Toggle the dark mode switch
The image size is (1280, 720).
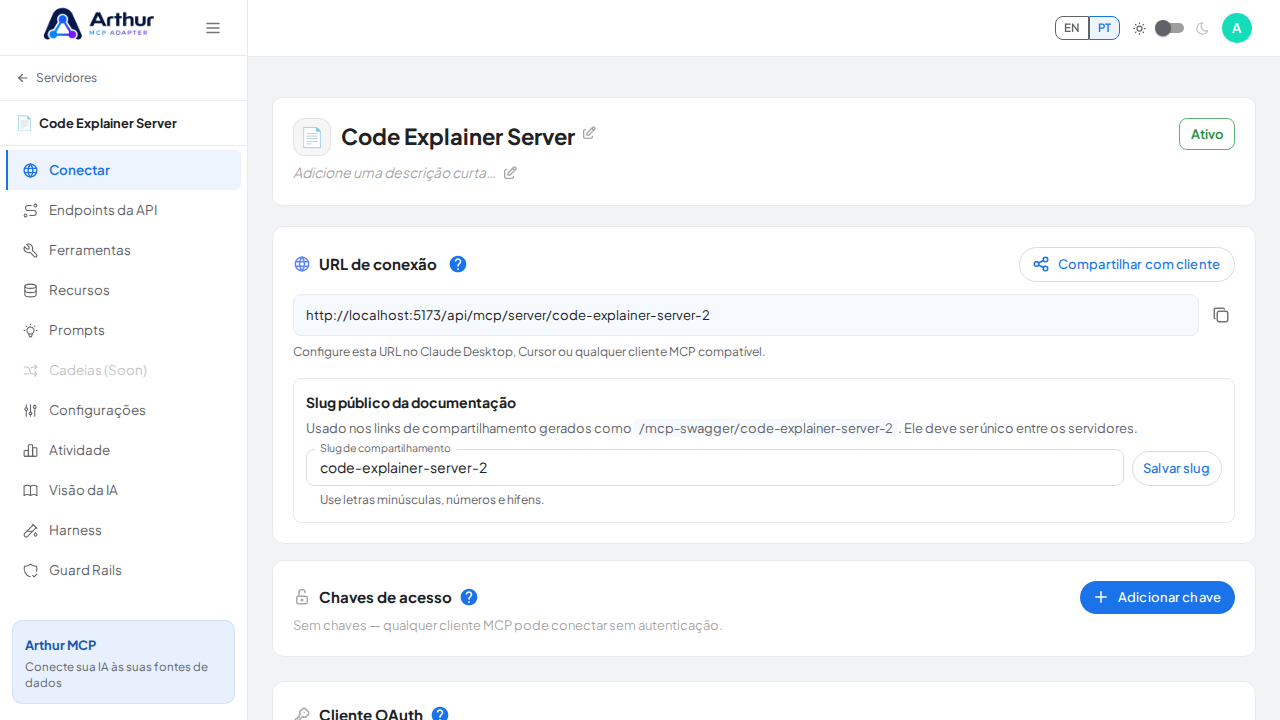click(1169, 28)
